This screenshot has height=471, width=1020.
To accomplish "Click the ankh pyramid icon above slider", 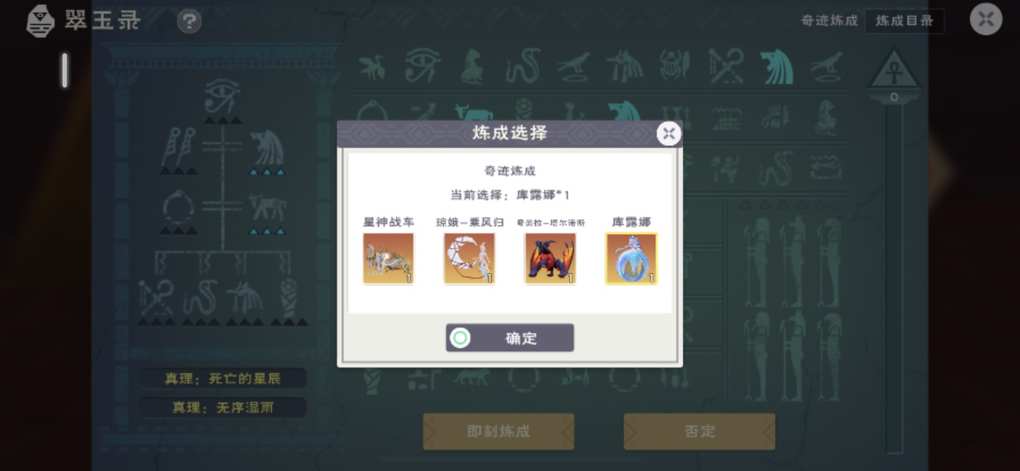I will pyautogui.click(x=894, y=72).
